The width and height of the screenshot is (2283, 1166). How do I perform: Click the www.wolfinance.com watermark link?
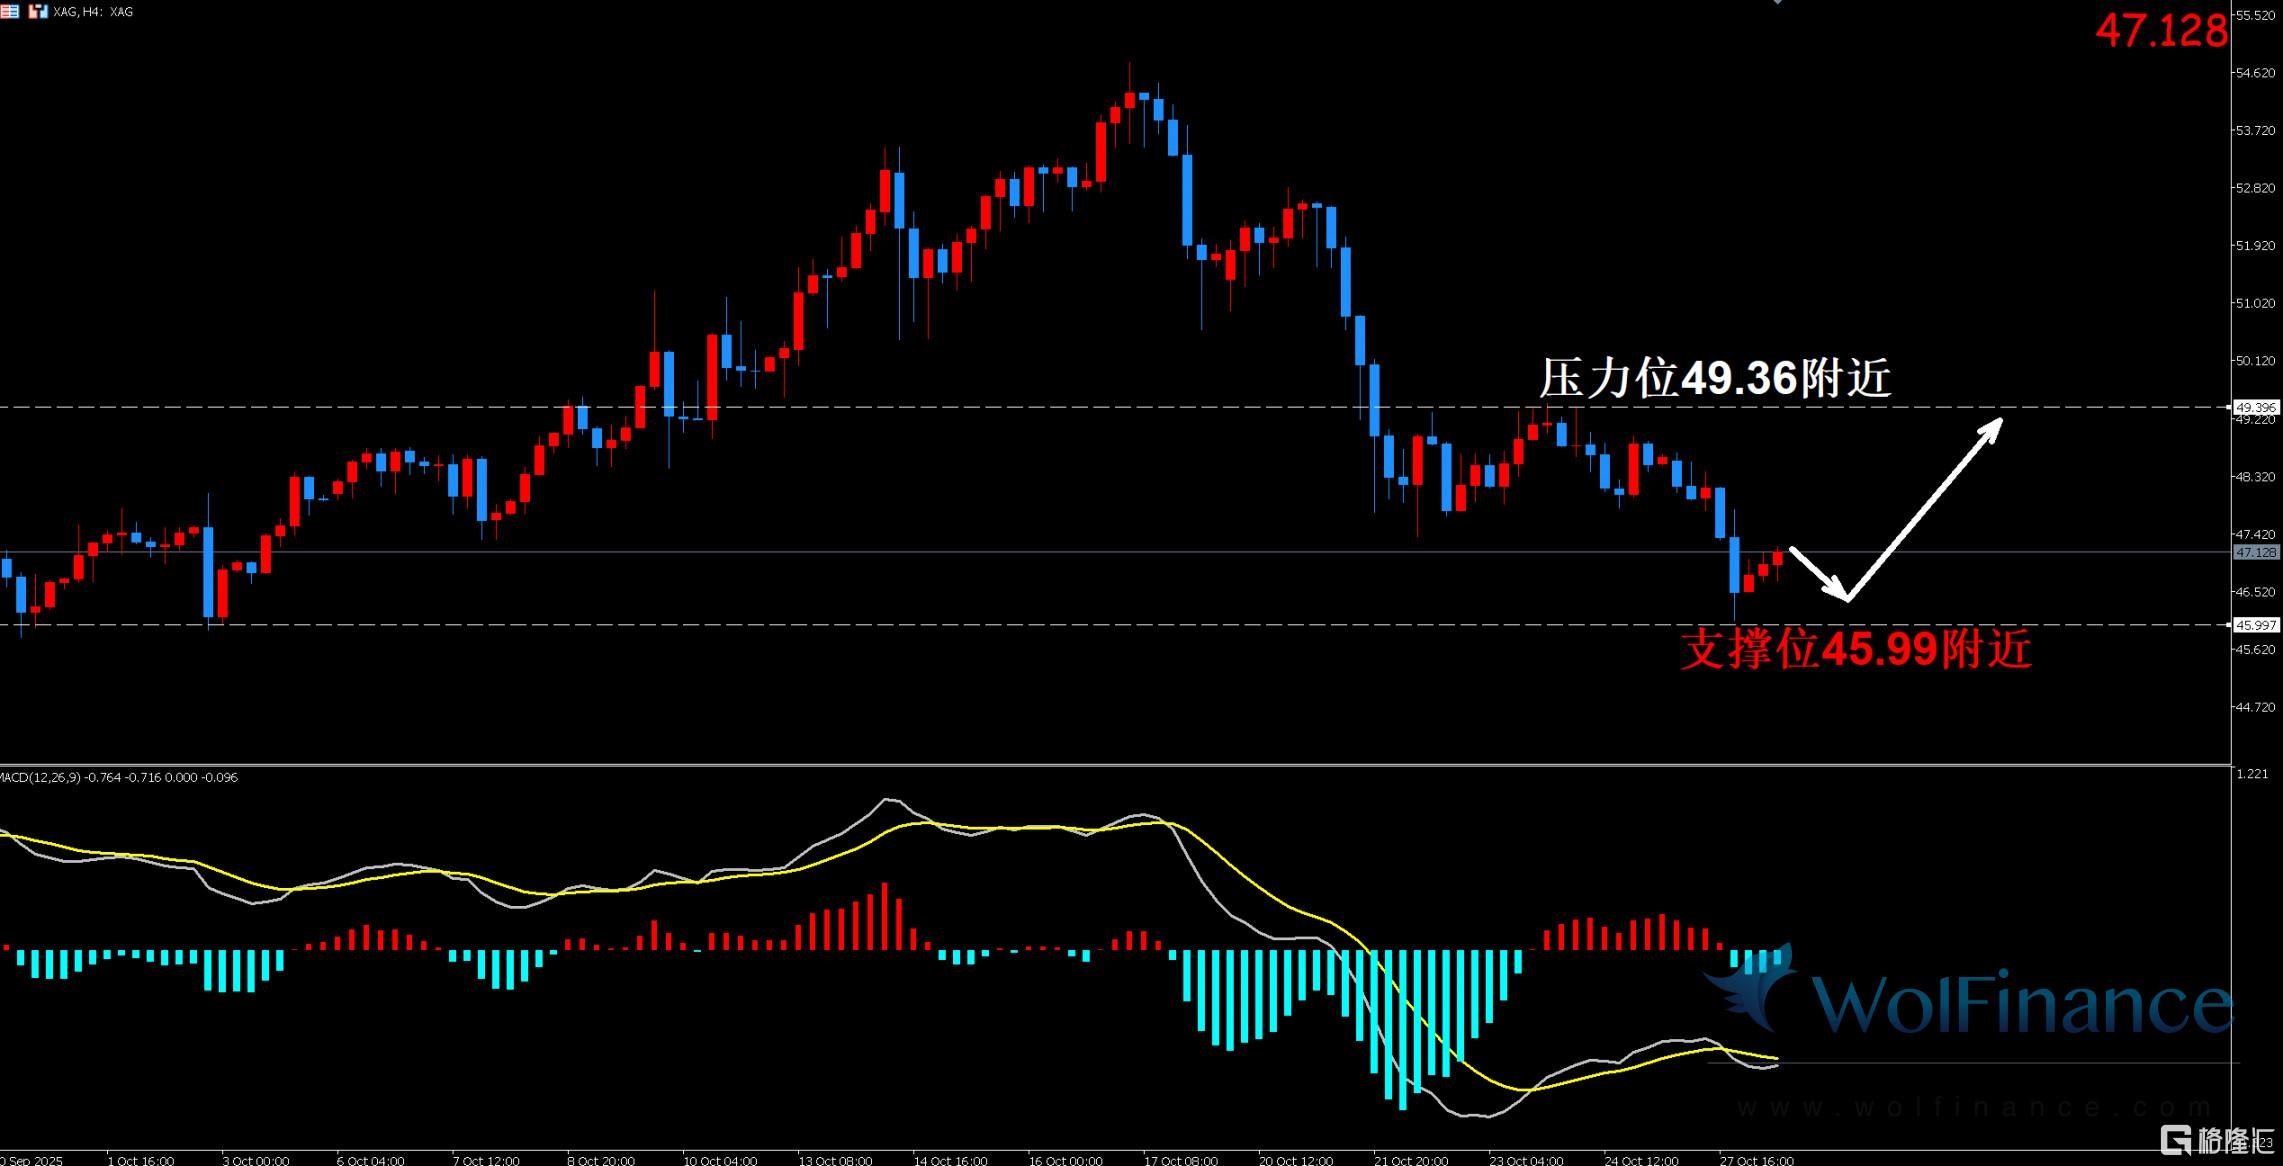[1975, 1107]
